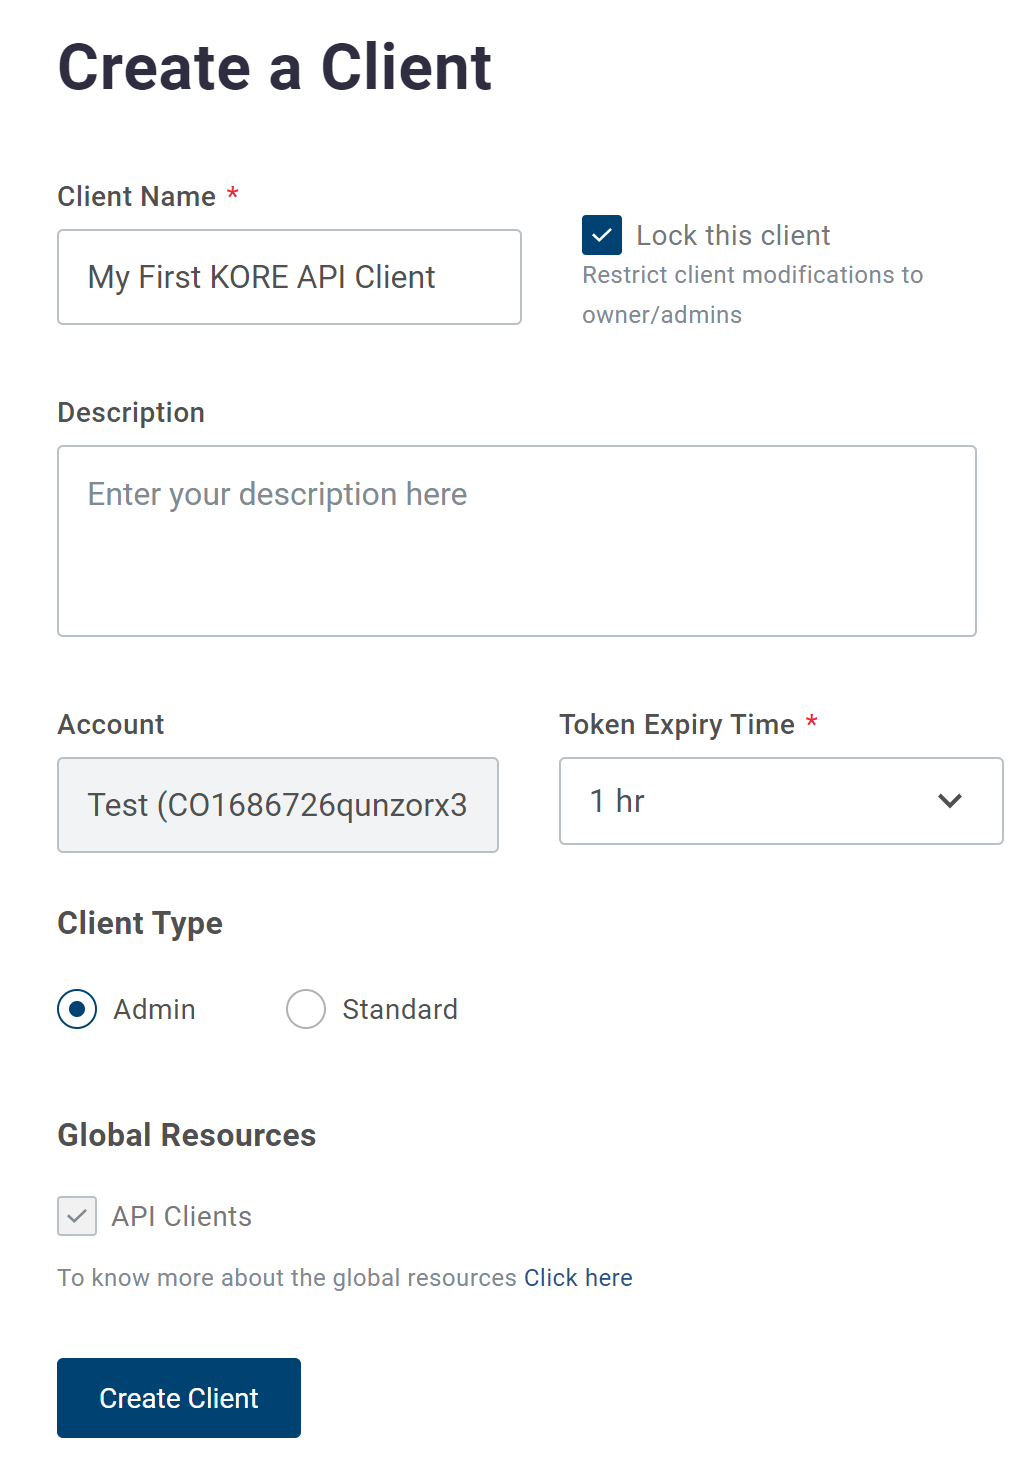This screenshot has height=1475, width=1036.
Task: Click the Global Resources section heading
Action: click(x=186, y=1135)
